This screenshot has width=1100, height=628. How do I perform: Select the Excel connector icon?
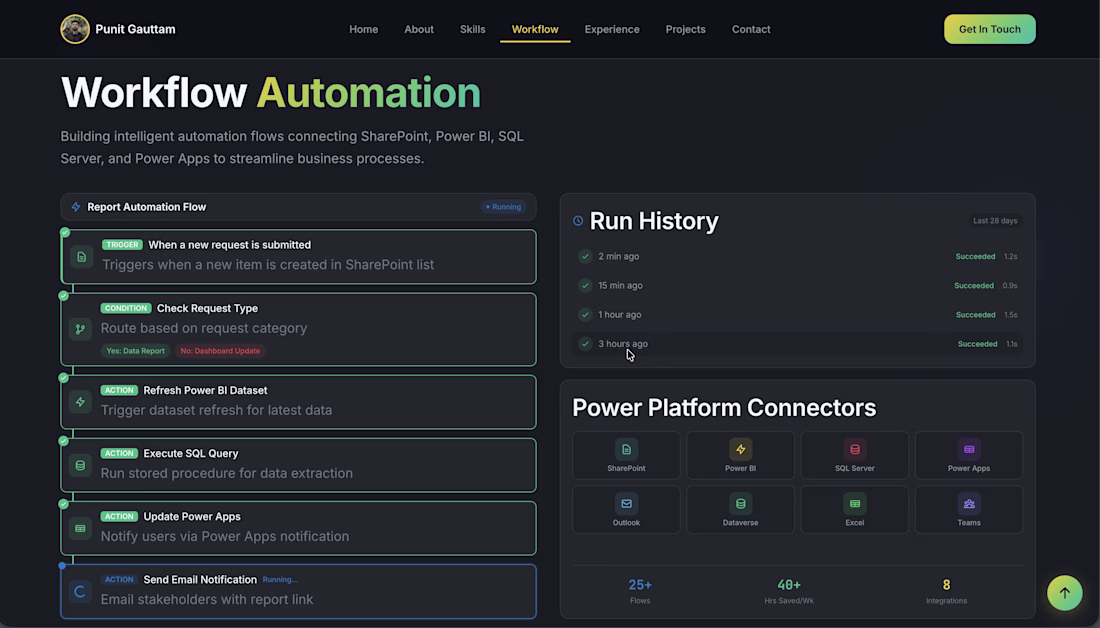coord(854,504)
